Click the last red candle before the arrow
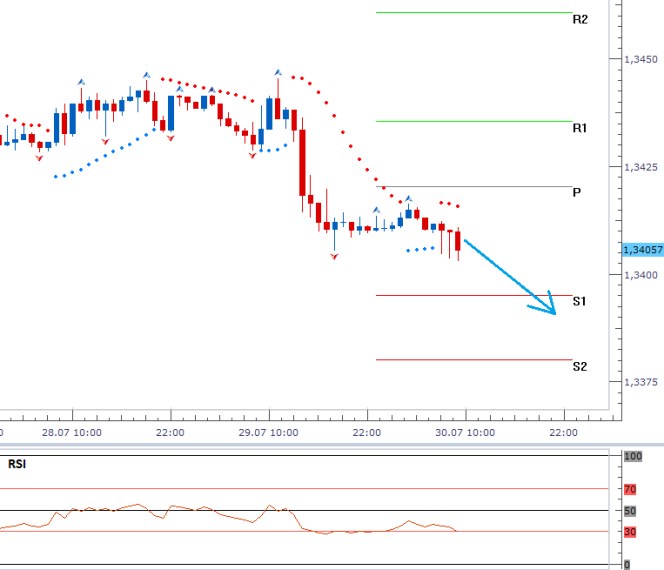The width and height of the screenshot is (664, 570). pos(458,241)
